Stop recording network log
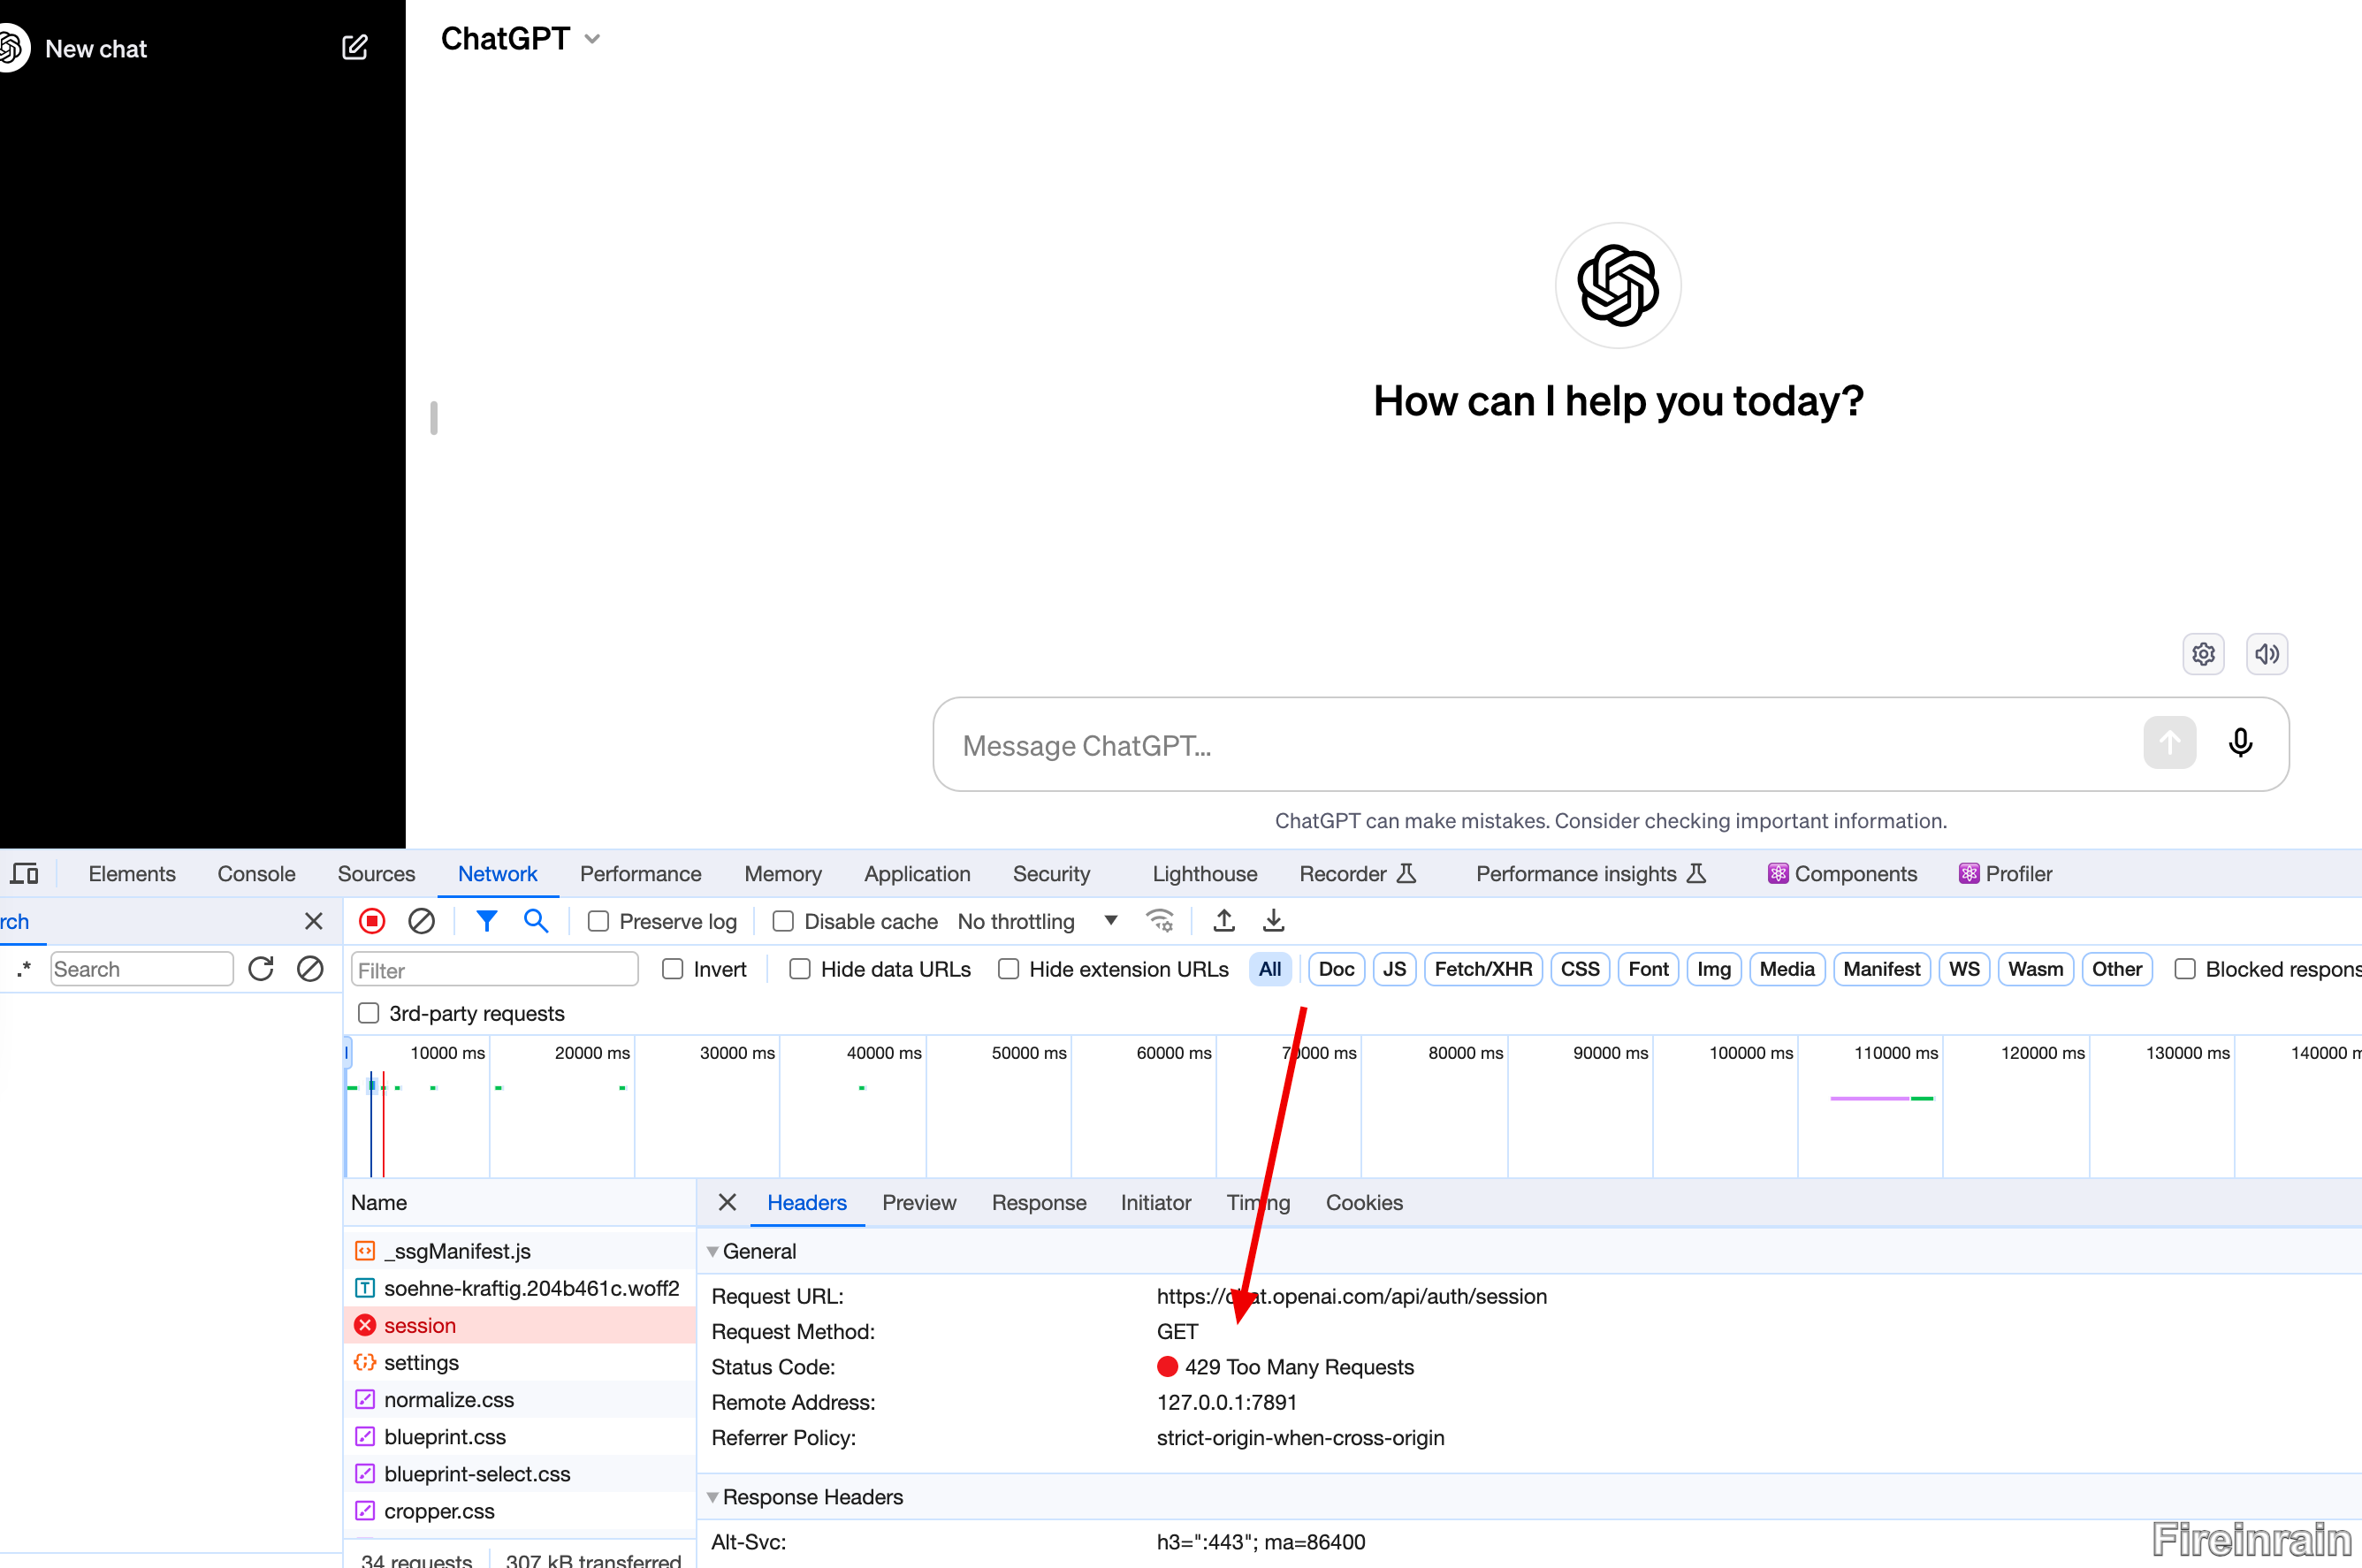Image resolution: width=2362 pixels, height=1568 pixels. [x=372, y=921]
